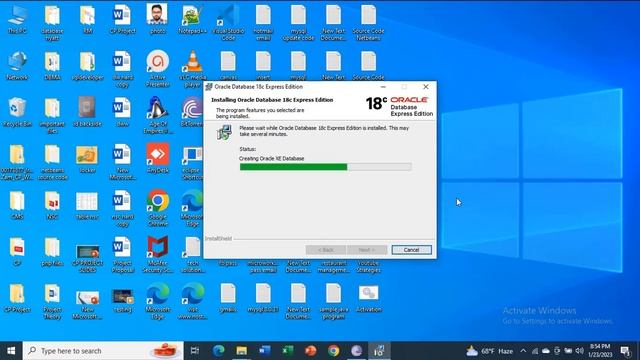Select the 'photo' image file icon

[x=158, y=20]
